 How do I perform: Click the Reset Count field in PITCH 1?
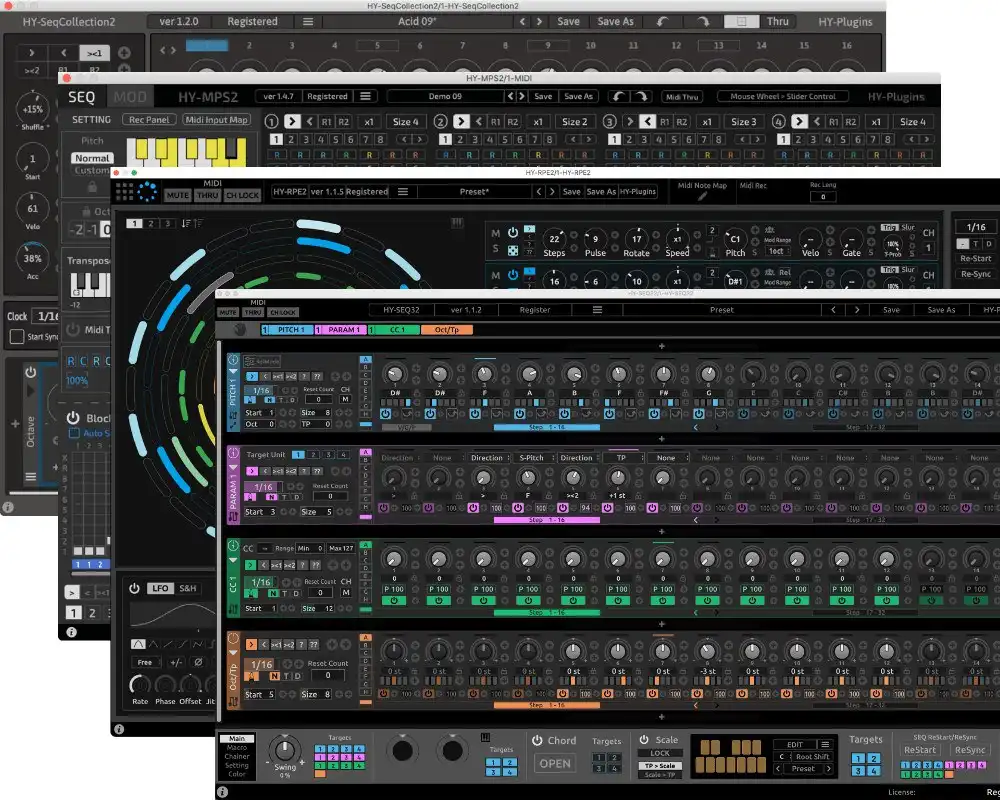319,399
